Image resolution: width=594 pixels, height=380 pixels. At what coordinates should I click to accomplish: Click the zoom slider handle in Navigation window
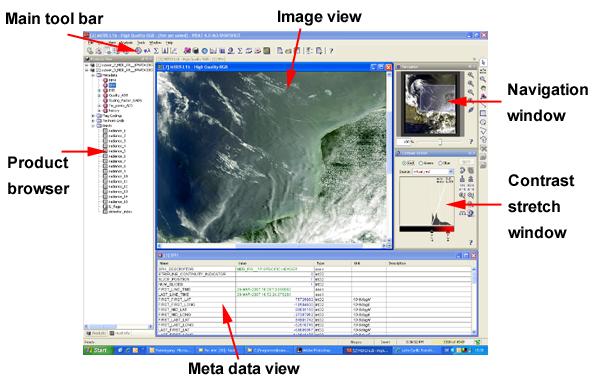tap(440, 142)
